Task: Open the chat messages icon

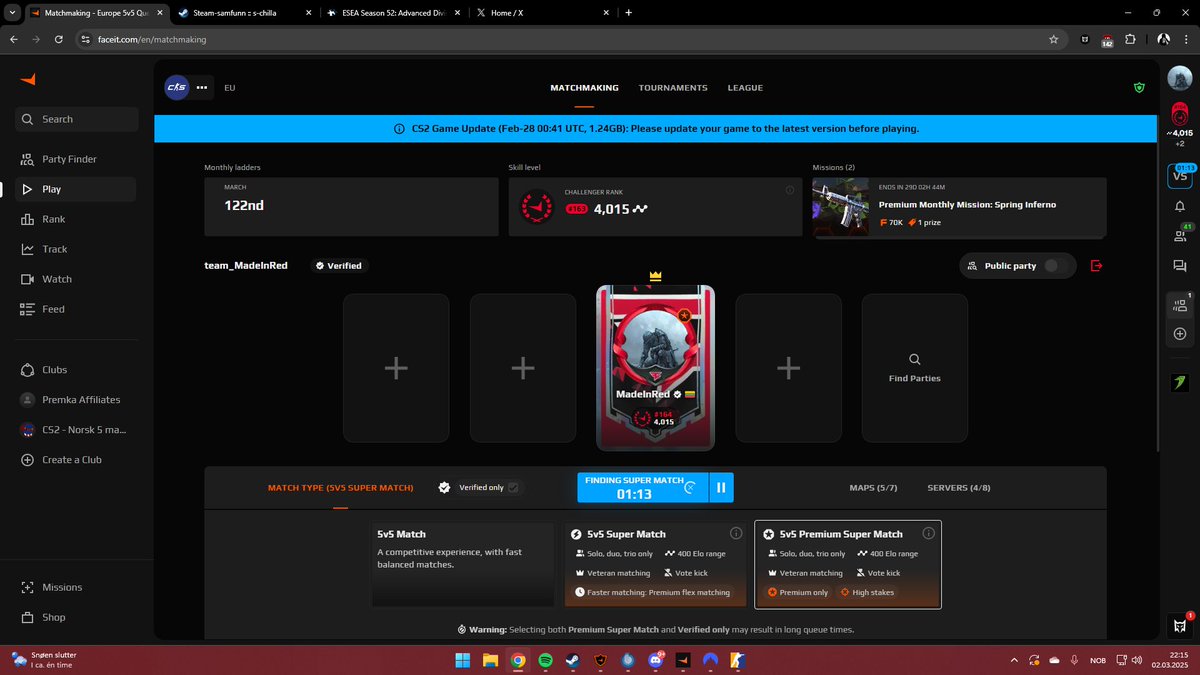Action: 1180,266
